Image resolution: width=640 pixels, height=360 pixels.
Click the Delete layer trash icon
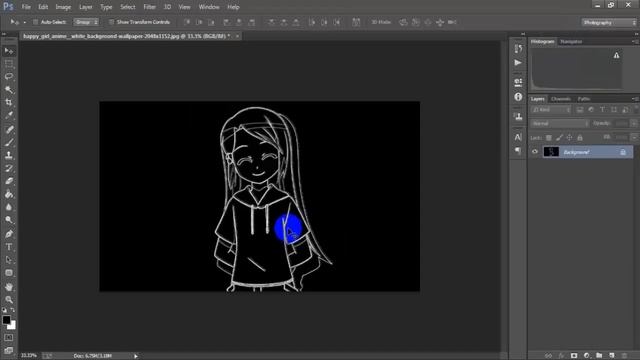click(x=624, y=356)
